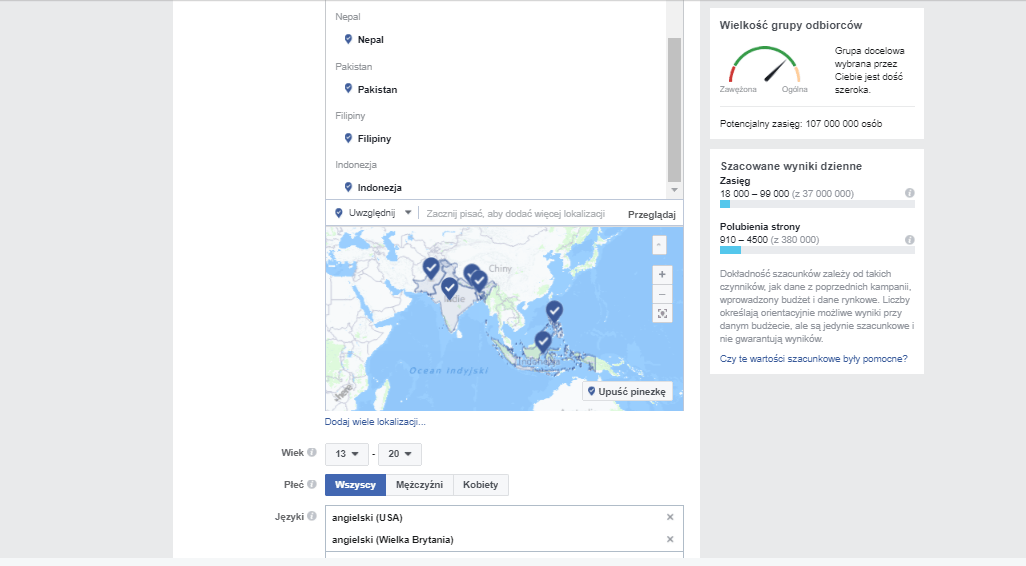
Task: Select Kobiety gender option
Action: [x=481, y=485]
